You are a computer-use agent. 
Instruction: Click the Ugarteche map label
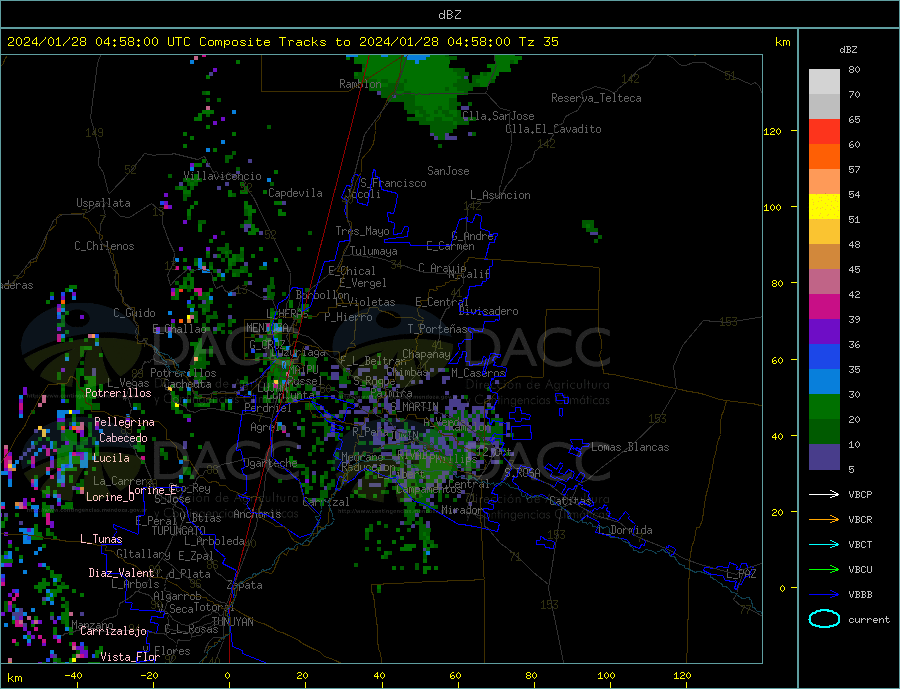(x=270, y=463)
